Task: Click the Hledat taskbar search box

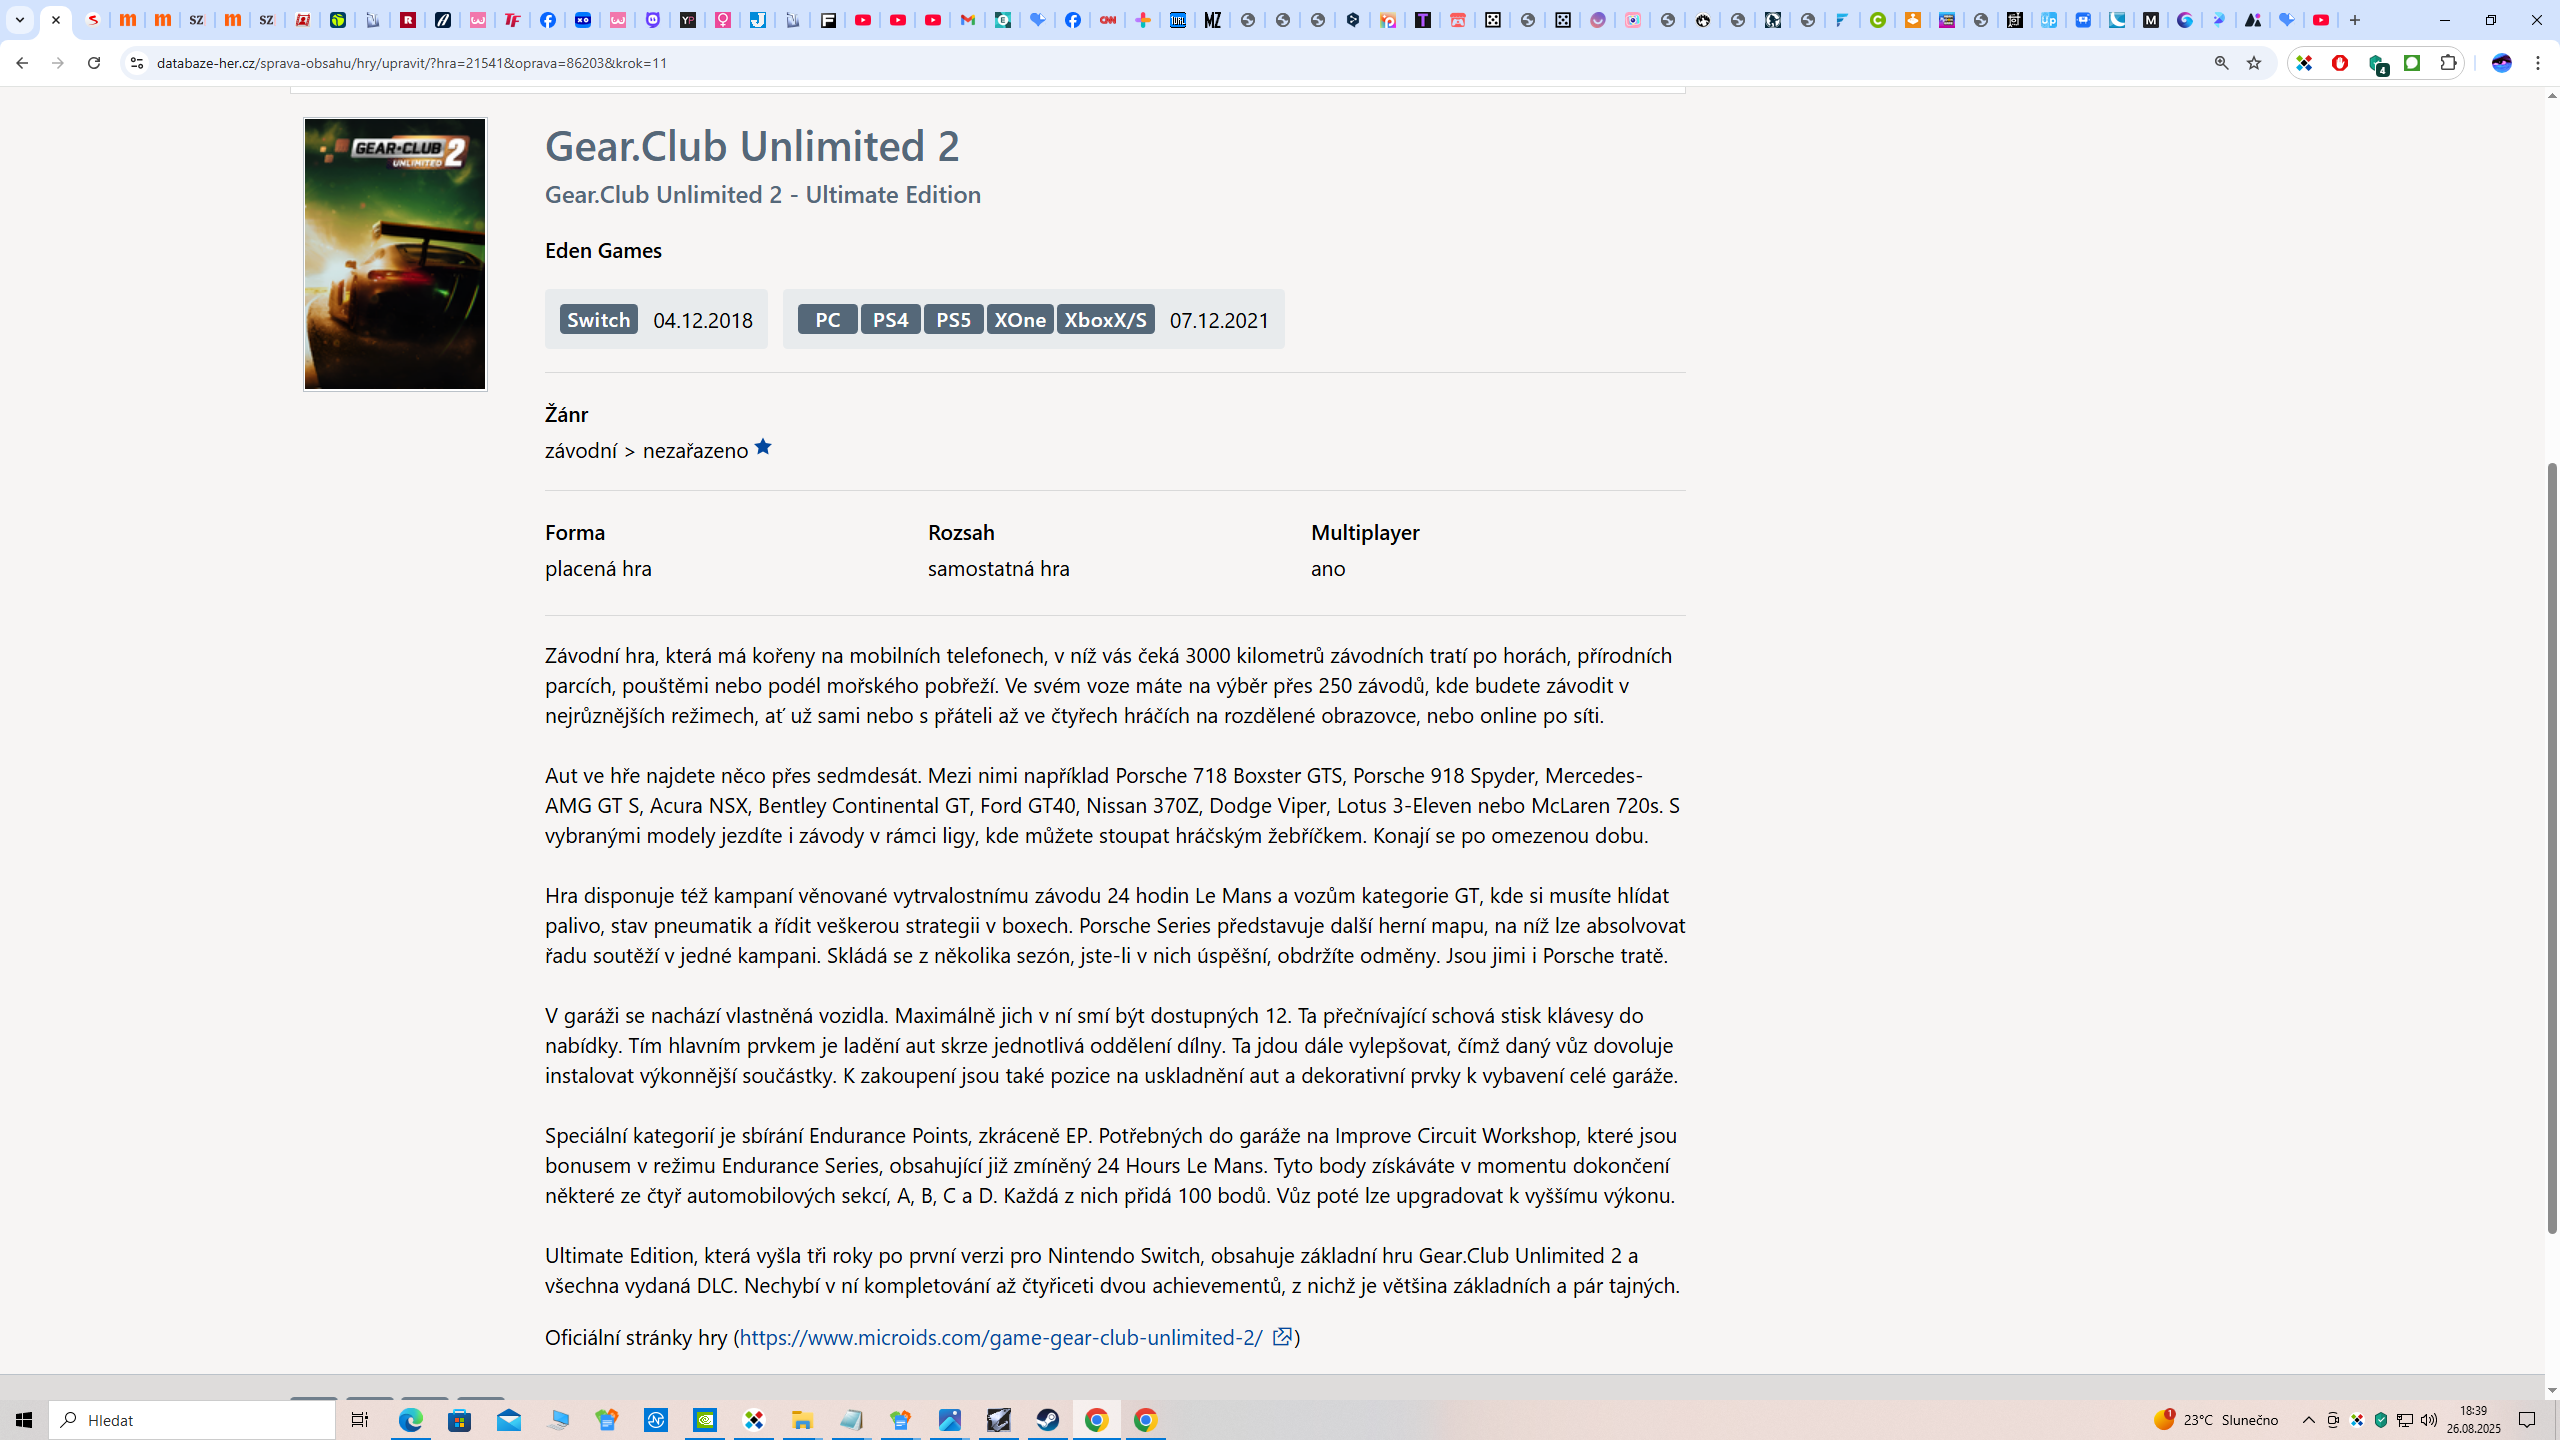Action: coord(192,1420)
